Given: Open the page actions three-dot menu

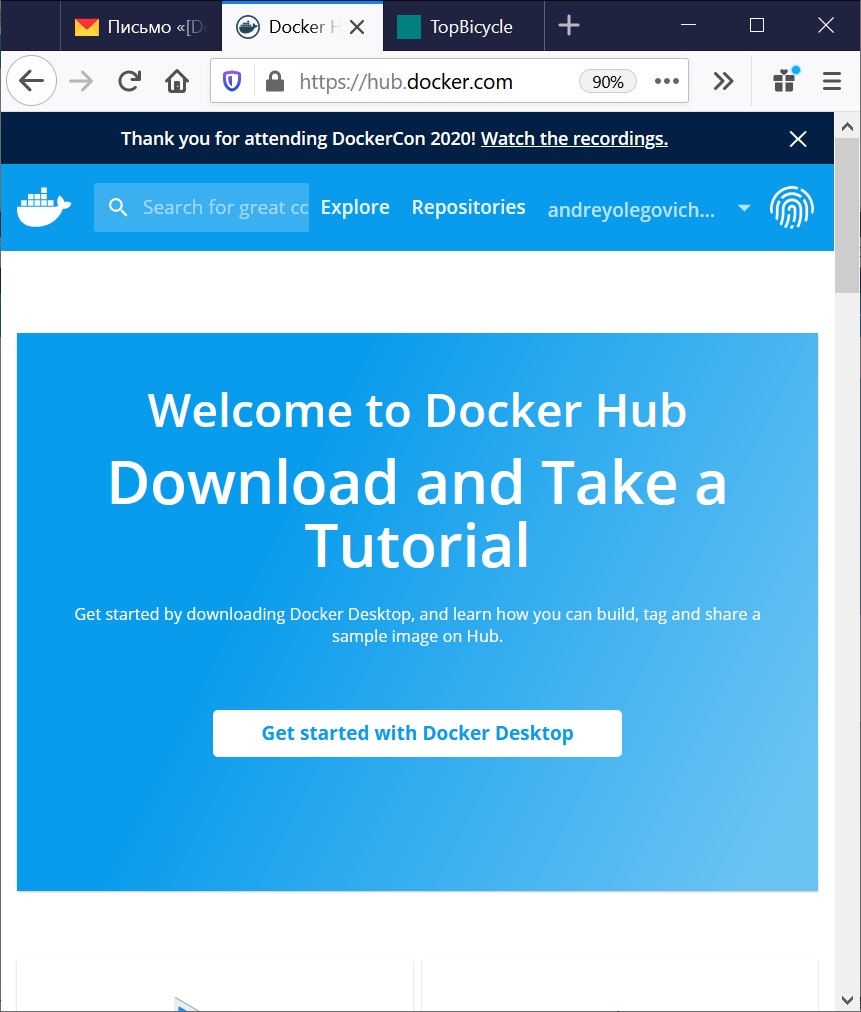Looking at the screenshot, I should 667,81.
